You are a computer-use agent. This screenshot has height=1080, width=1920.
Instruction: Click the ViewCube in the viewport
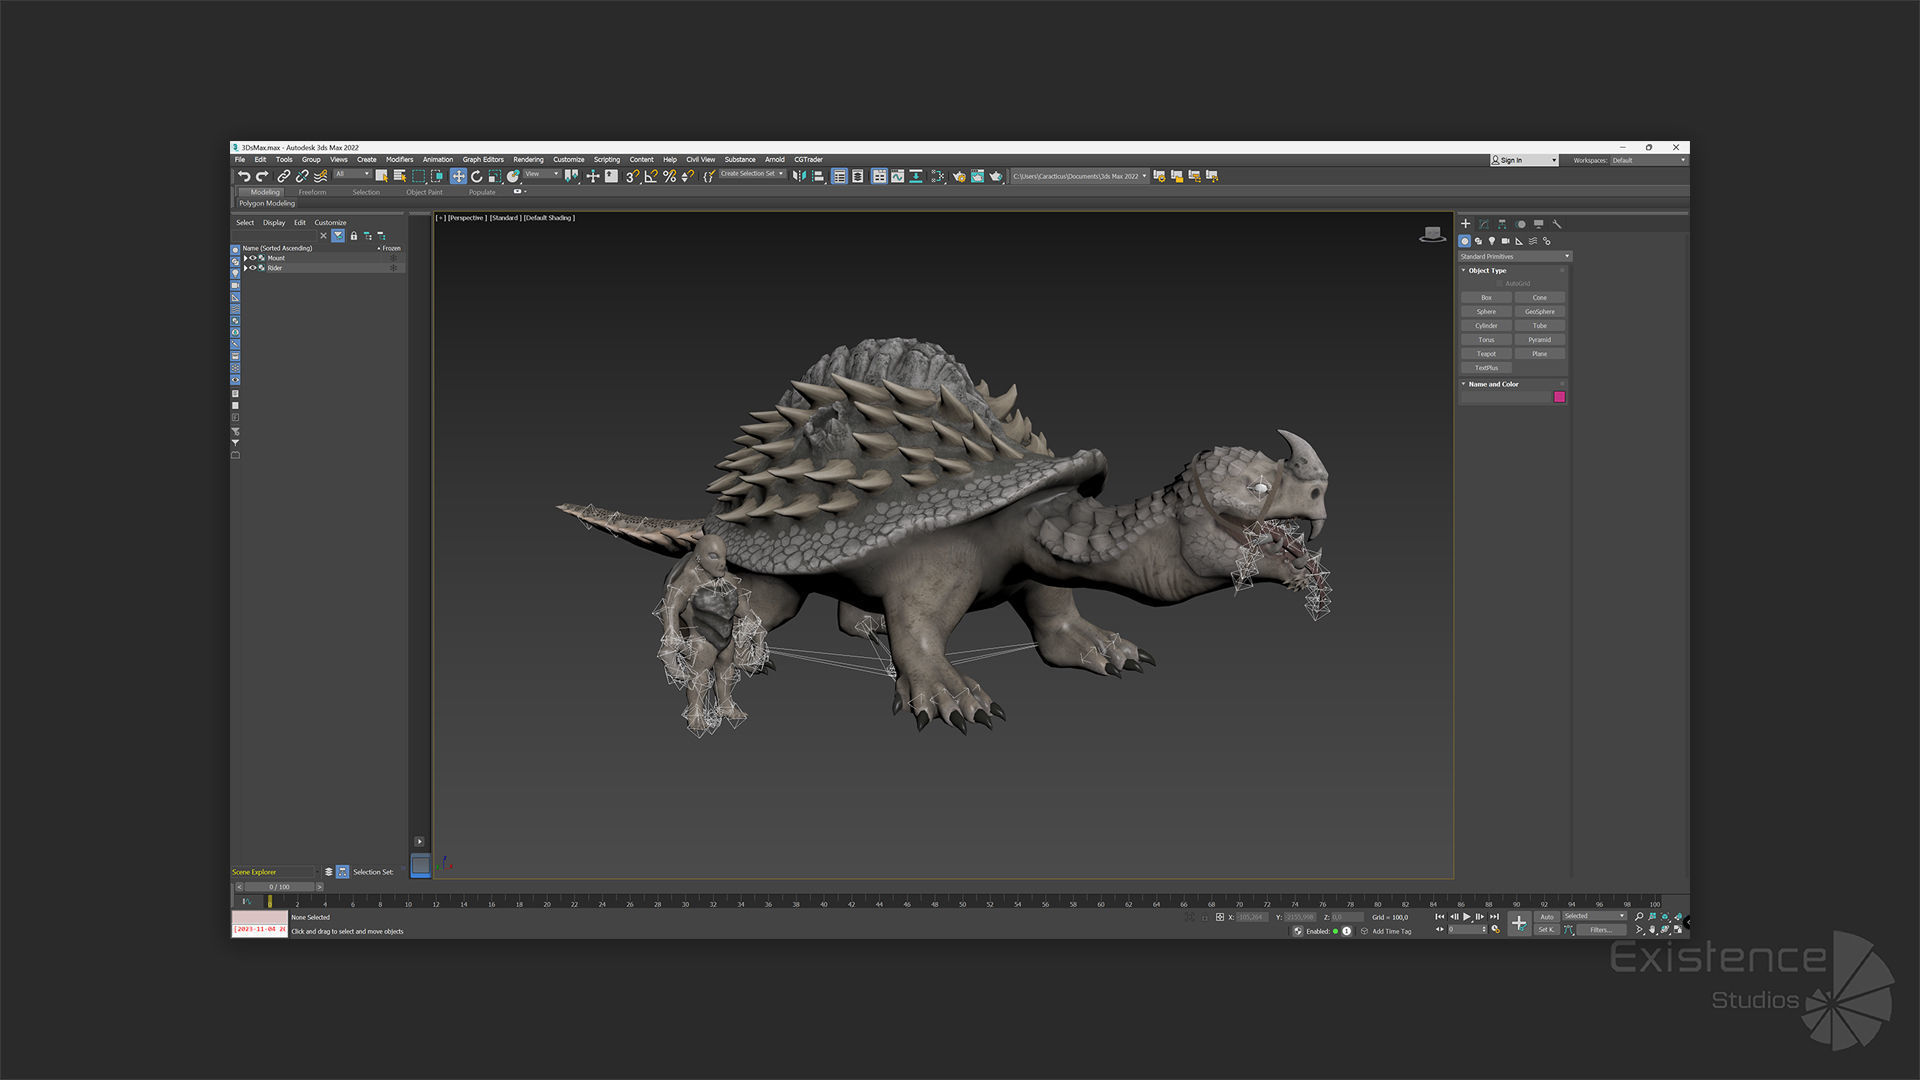click(x=1432, y=234)
